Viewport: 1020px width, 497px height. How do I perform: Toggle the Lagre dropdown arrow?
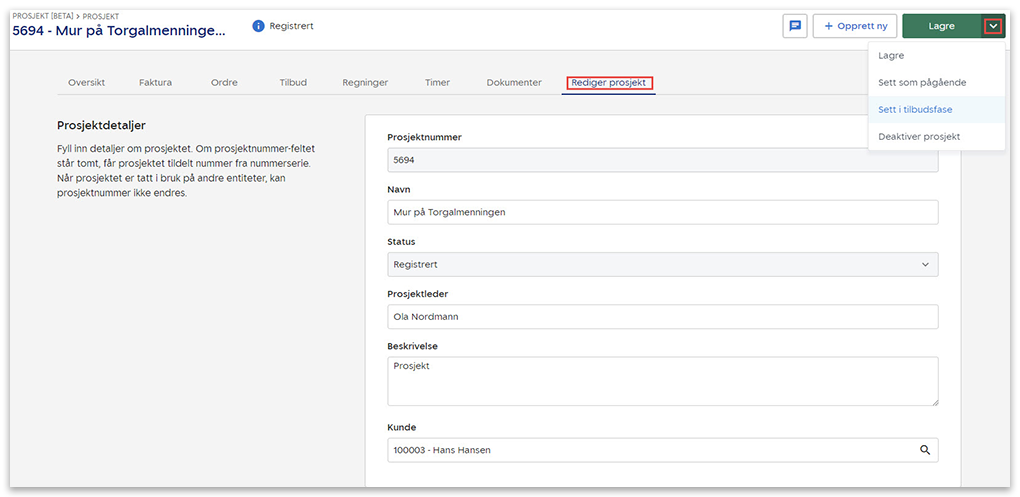992,27
